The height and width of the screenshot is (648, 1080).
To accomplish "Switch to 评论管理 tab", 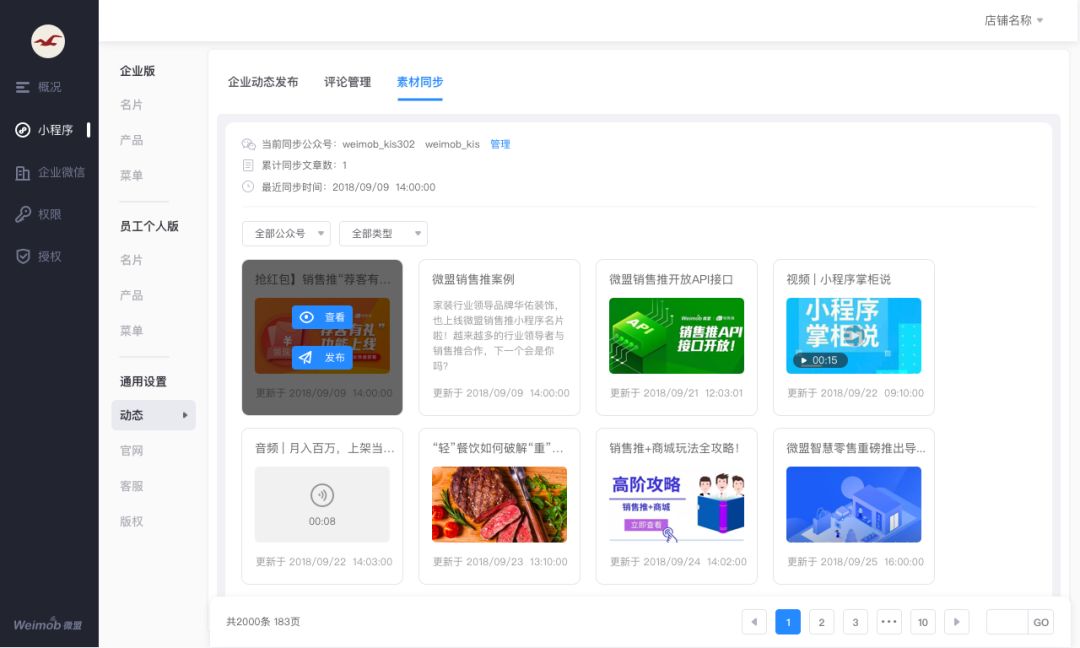I will click(348, 82).
